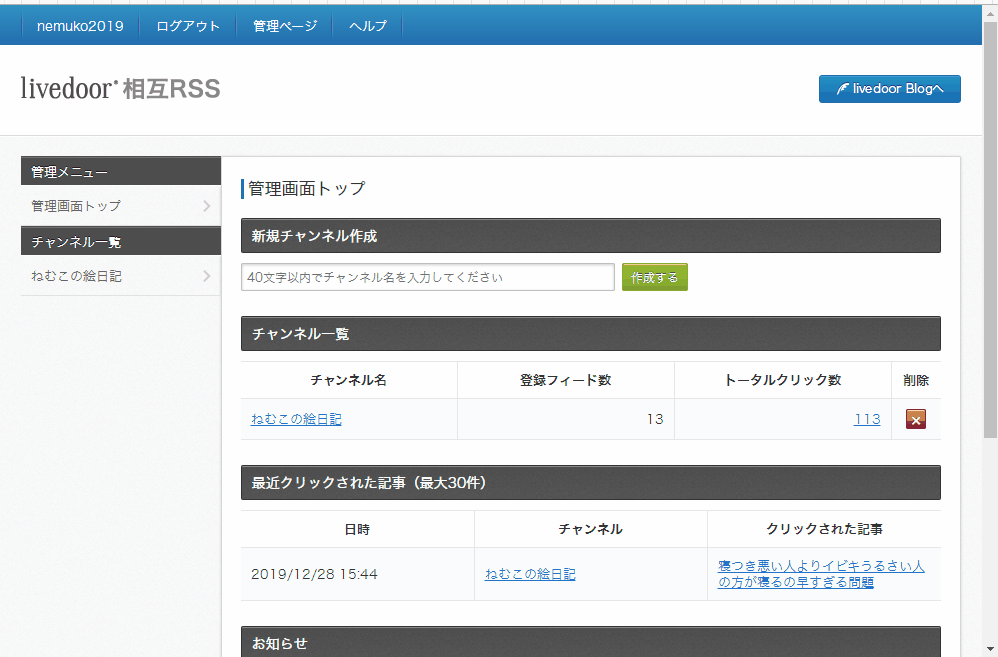Screen dimensions: 998x657
Task: Click the chevron next to sidebar 管理画面トップ
Action: point(206,206)
